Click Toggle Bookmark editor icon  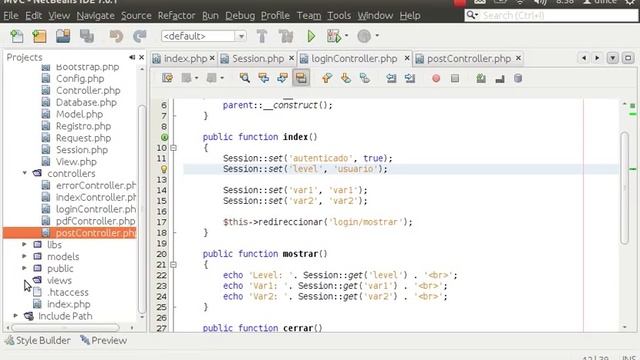[x=365, y=78]
